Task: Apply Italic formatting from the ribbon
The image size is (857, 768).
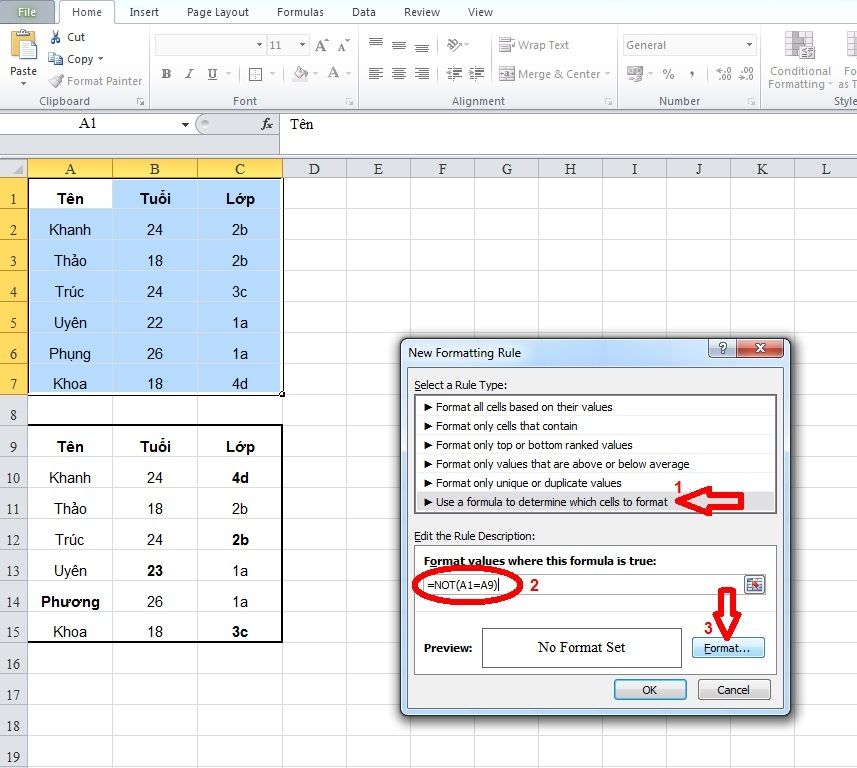Action: tap(189, 74)
